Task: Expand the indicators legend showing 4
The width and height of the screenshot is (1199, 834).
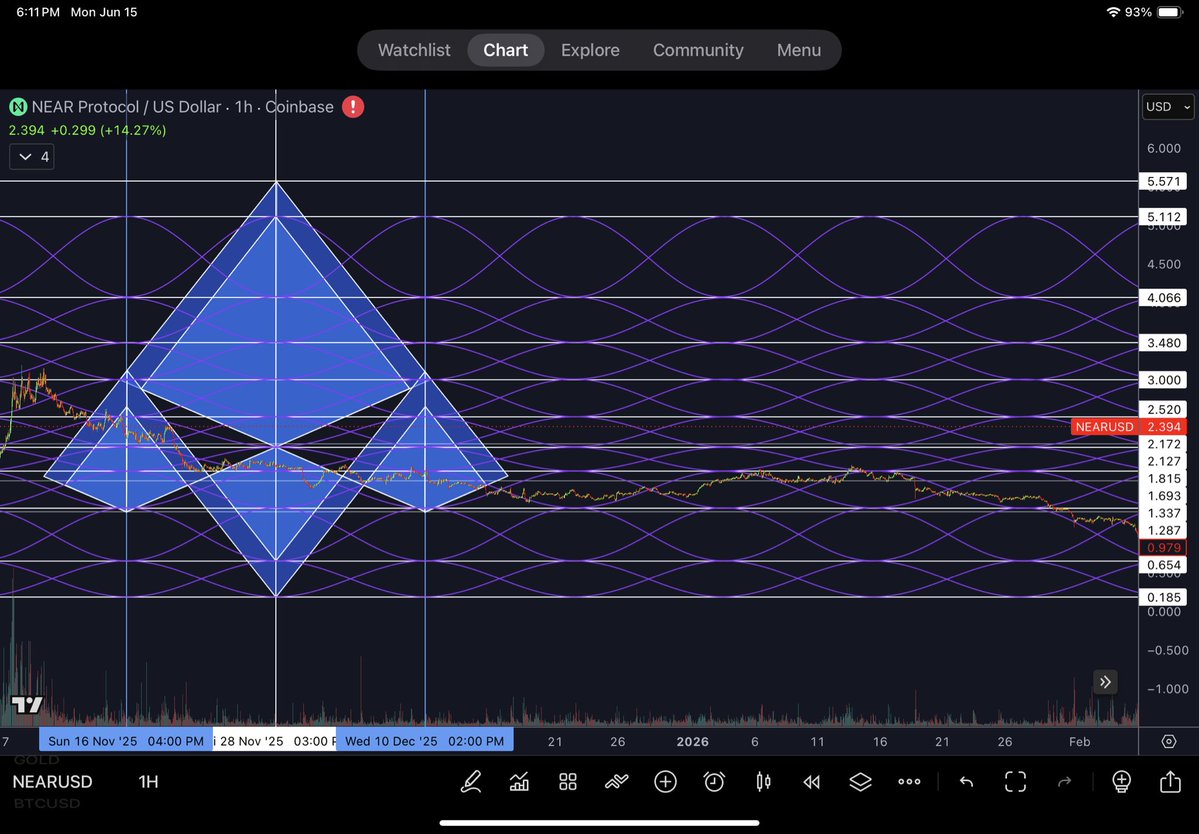Action: [x=32, y=157]
